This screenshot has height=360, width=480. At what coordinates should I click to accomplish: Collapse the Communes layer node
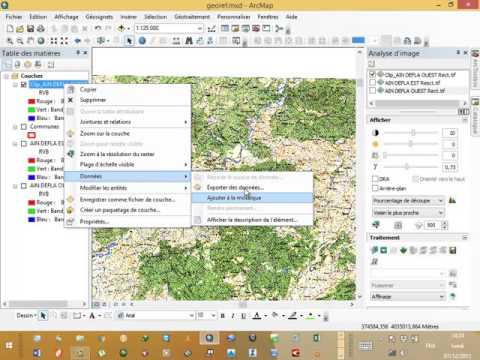tap(15, 127)
